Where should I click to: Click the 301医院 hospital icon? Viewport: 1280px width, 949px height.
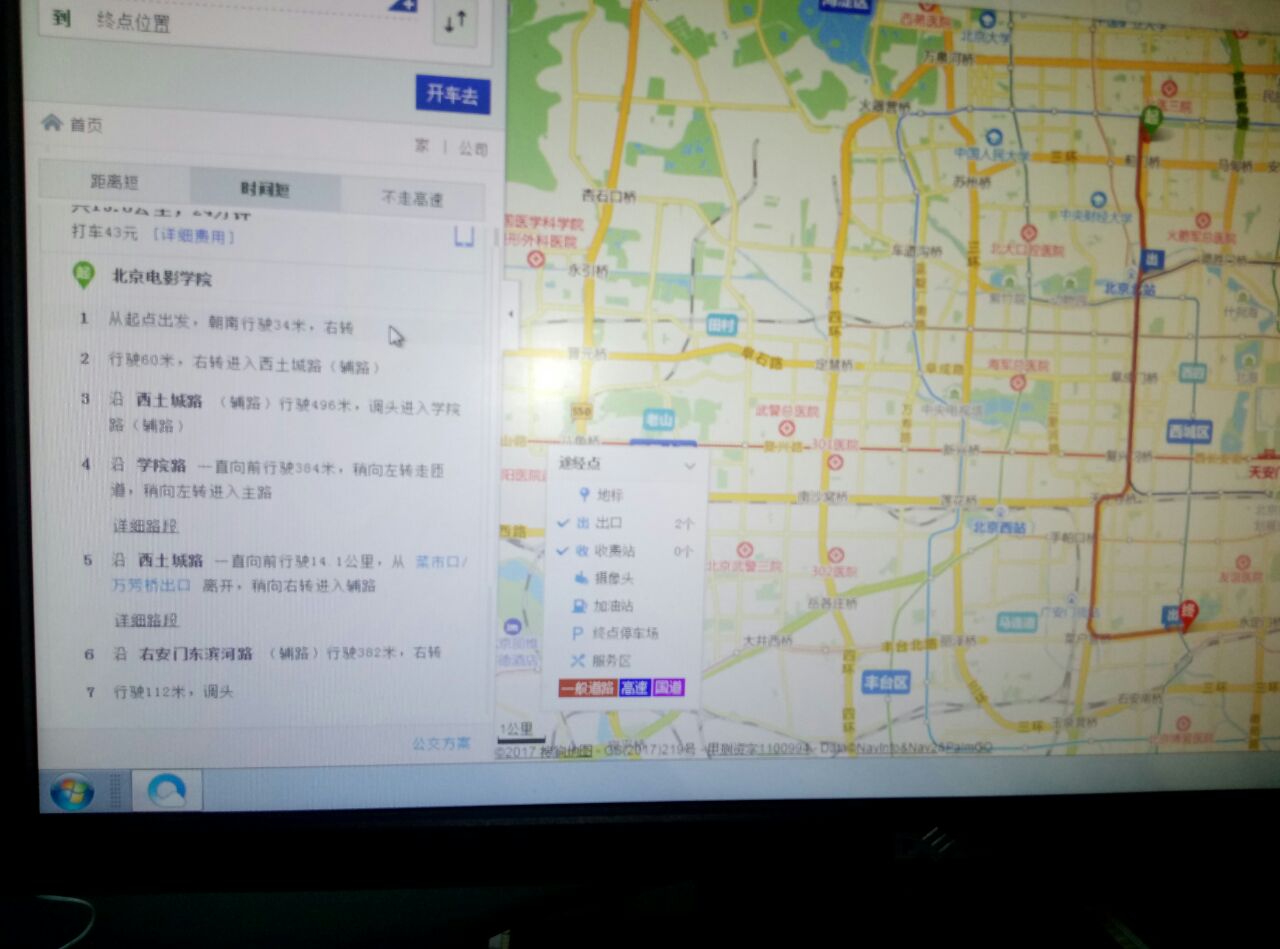[x=835, y=461]
